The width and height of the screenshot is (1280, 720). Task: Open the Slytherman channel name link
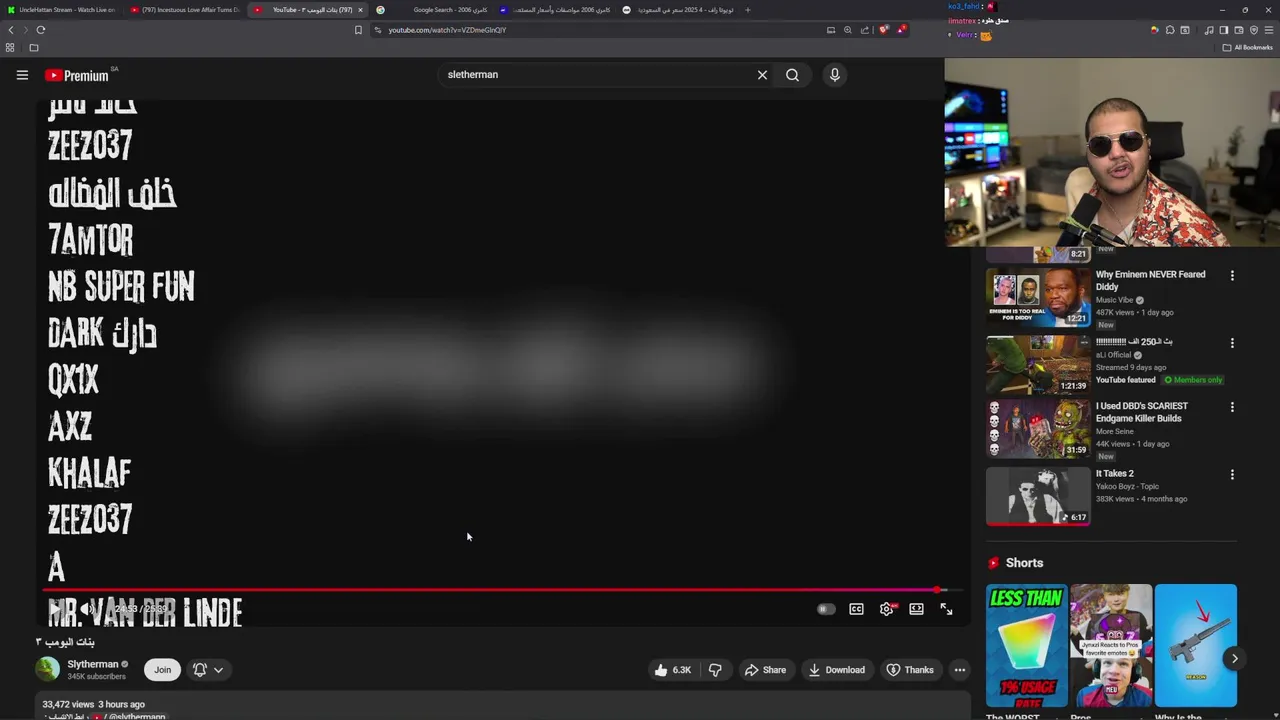pyautogui.click(x=93, y=664)
